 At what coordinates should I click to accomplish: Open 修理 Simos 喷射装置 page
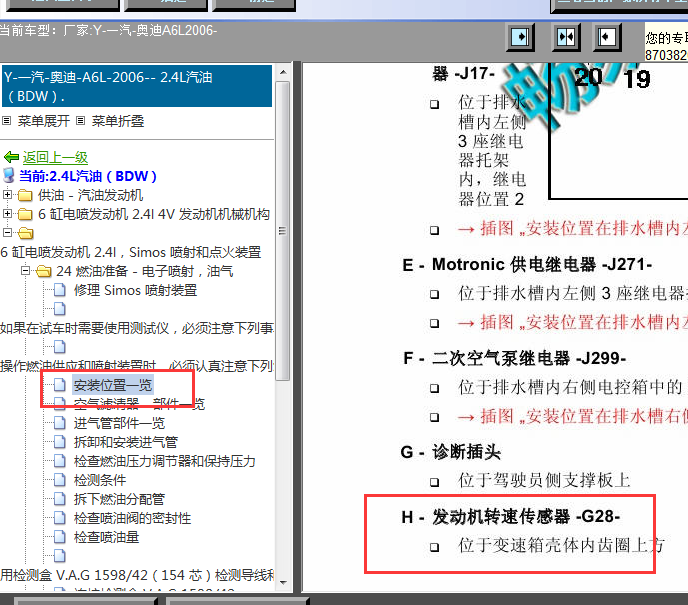coord(135,290)
